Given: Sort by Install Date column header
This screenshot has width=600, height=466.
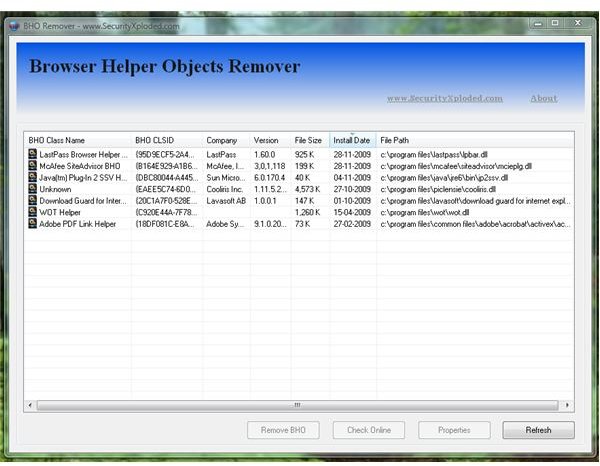Looking at the screenshot, I should [x=352, y=140].
